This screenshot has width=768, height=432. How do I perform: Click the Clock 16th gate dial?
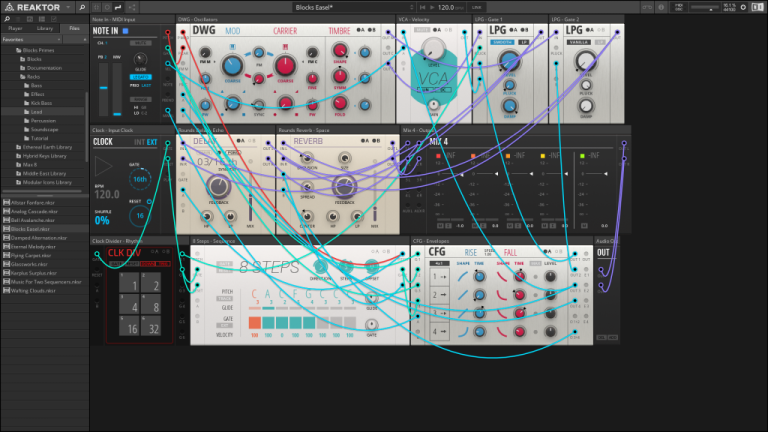[140, 179]
